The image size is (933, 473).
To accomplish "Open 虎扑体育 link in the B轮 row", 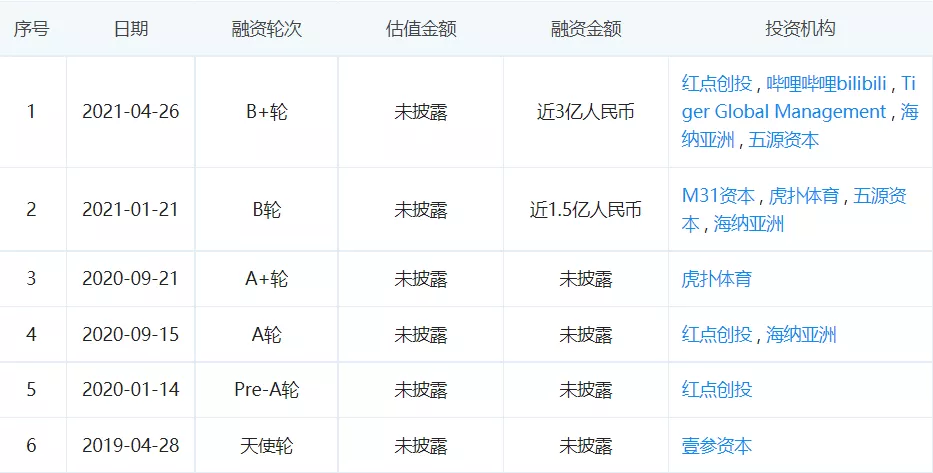I will tap(804, 196).
